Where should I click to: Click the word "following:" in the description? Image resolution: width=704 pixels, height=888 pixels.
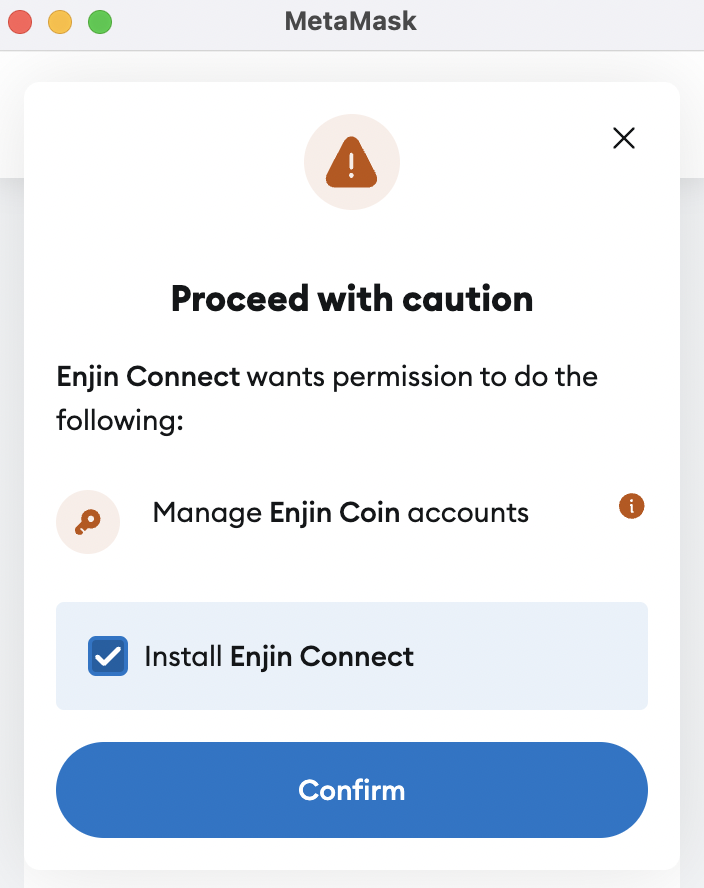tap(120, 421)
